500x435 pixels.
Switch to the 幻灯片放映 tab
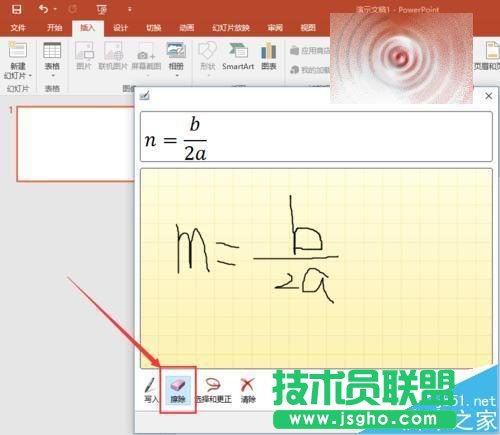point(231,28)
